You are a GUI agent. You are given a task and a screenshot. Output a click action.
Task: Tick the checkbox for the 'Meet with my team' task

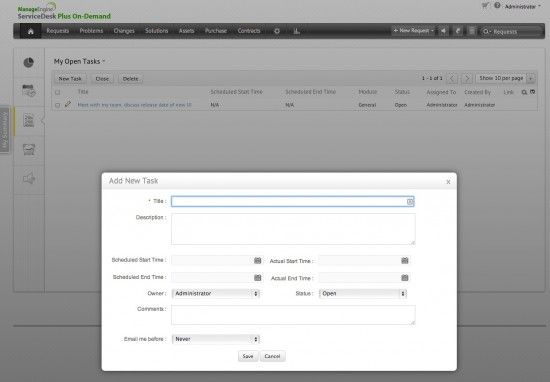pos(58,105)
